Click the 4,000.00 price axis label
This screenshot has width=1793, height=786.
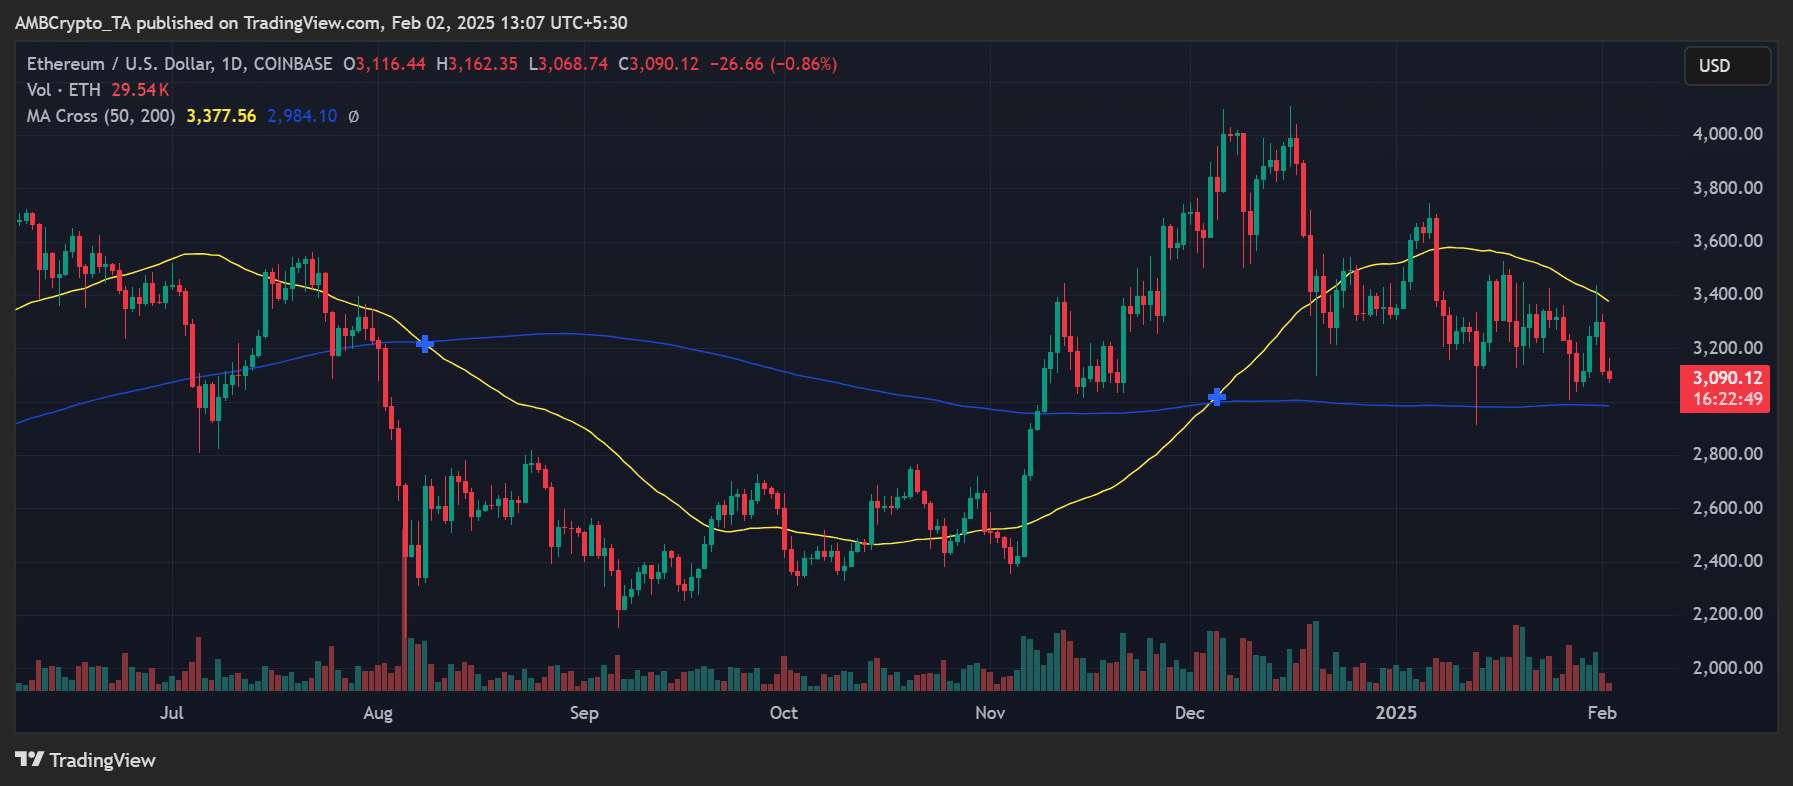point(1727,134)
